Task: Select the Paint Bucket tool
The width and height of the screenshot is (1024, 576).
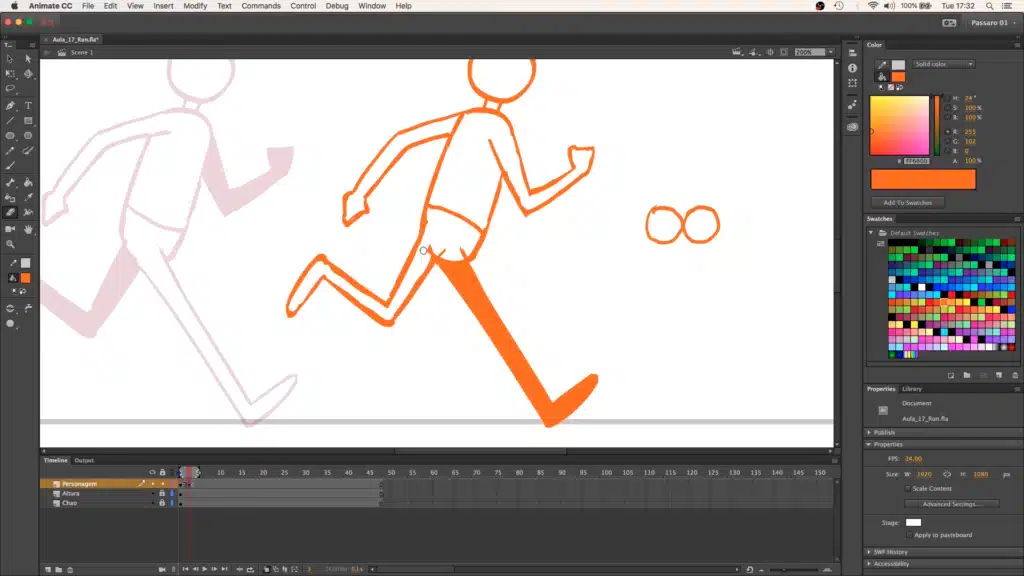Action: pos(28,183)
